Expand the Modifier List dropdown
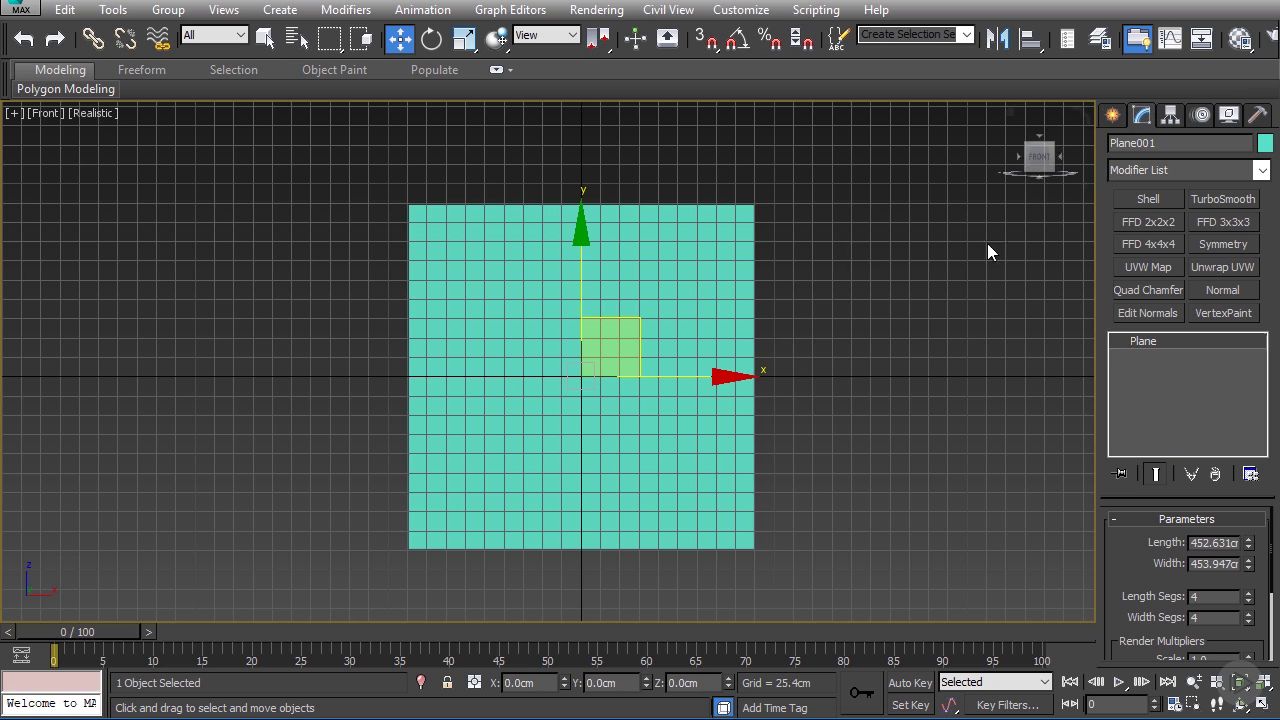Screen dimensions: 1280x720 (x=1188, y=170)
